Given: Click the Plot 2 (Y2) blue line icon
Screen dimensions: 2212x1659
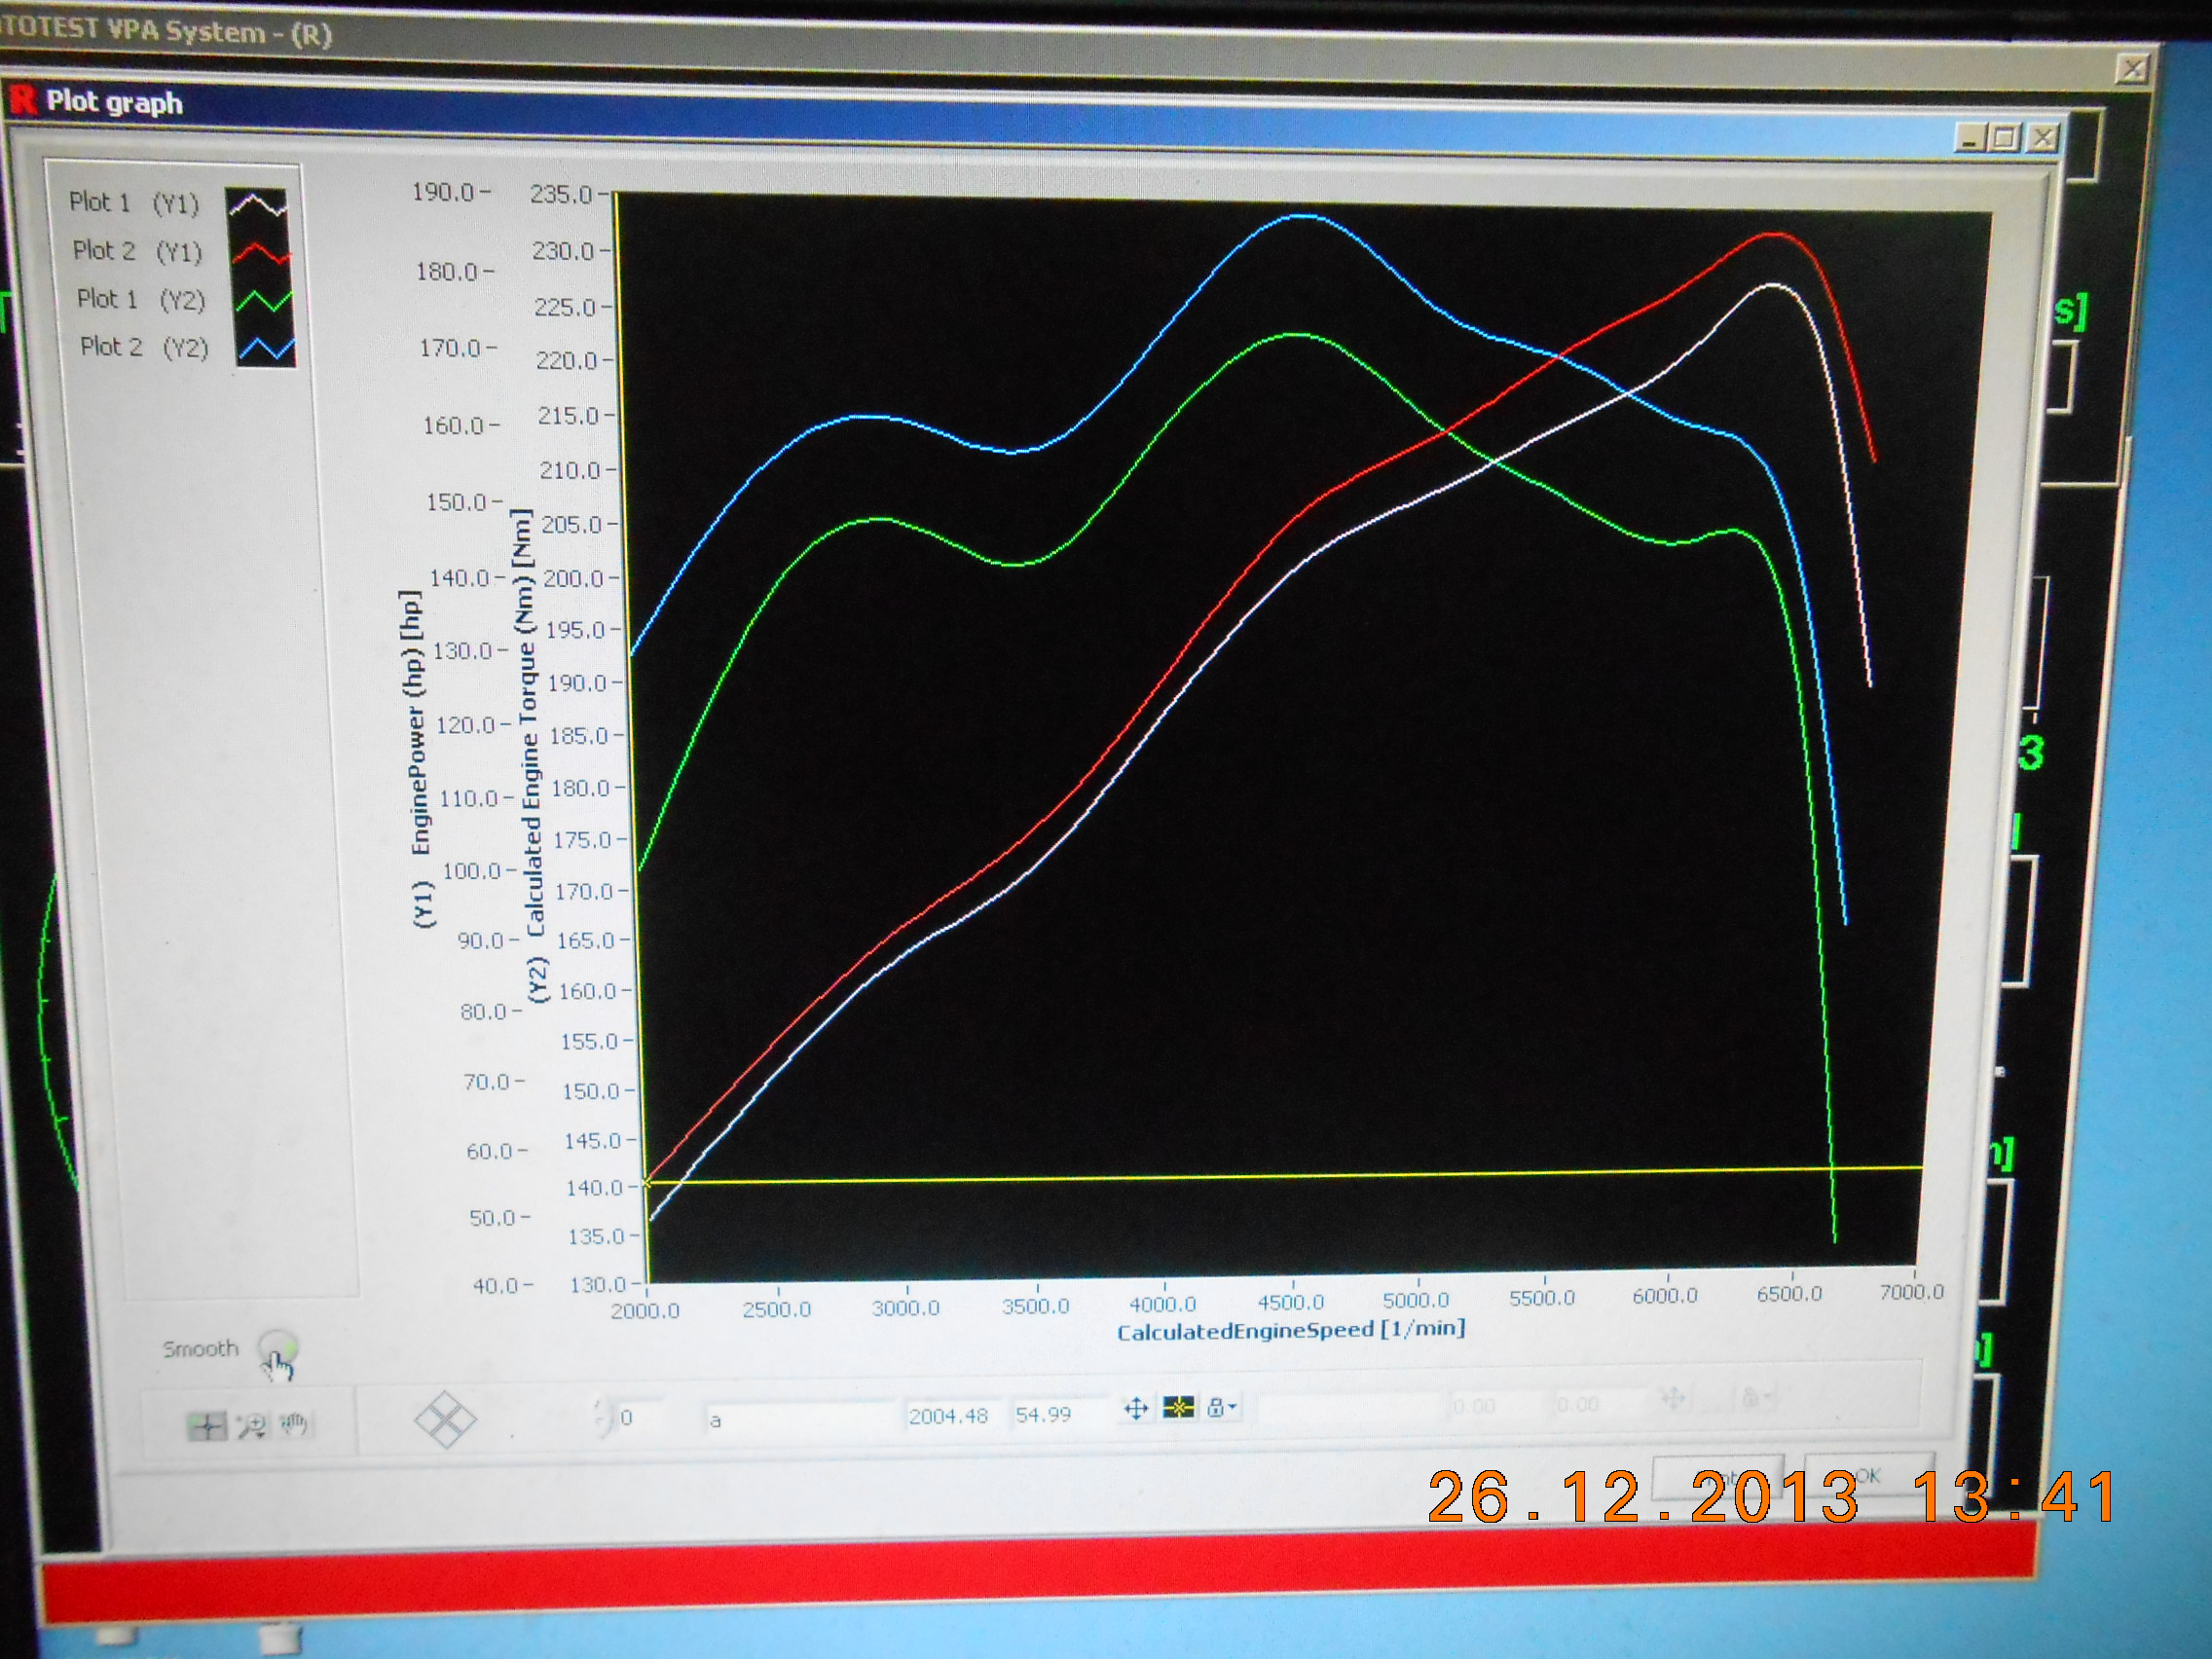Looking at the screenshot, I should point(266,348).
